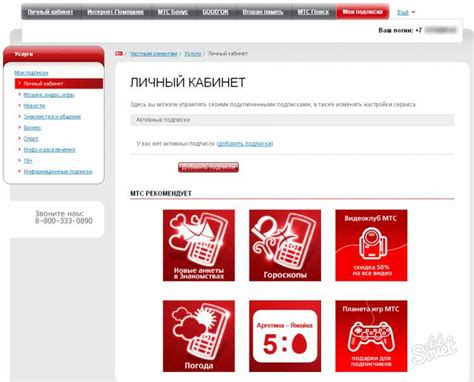Open the Погода weather tile
The height and width of the screenshot is (382, 474).
199,336
